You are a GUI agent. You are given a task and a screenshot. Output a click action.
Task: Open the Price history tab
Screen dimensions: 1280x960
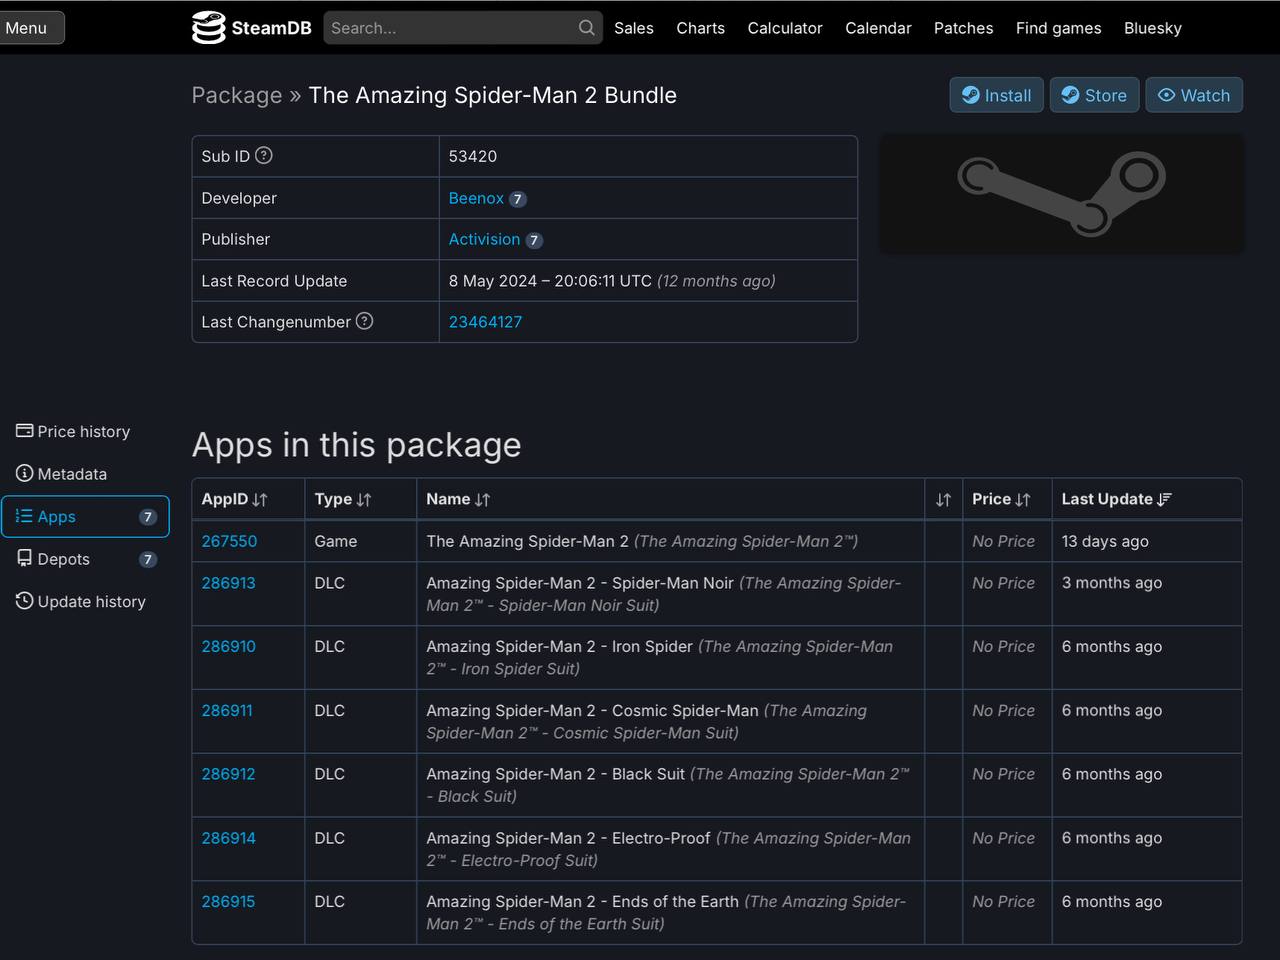click(85, 431)
